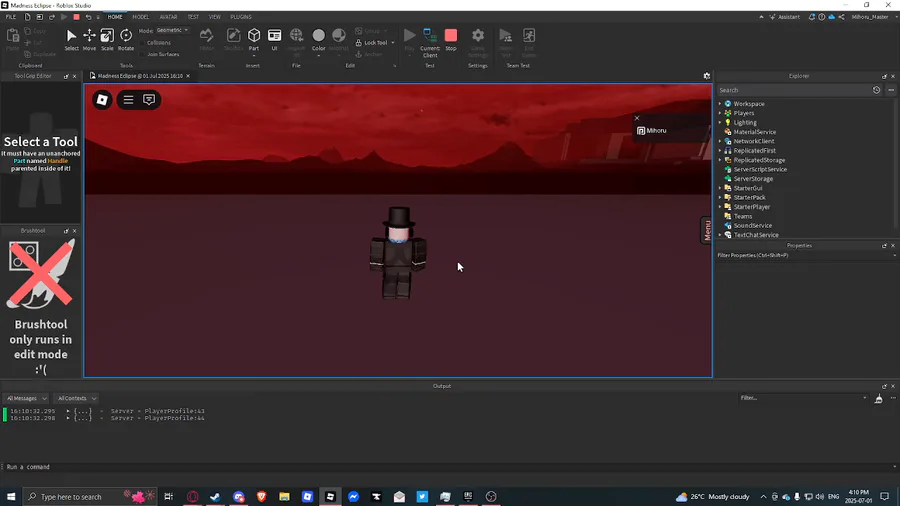Click the Import 3D icon

tap(296, 39)
